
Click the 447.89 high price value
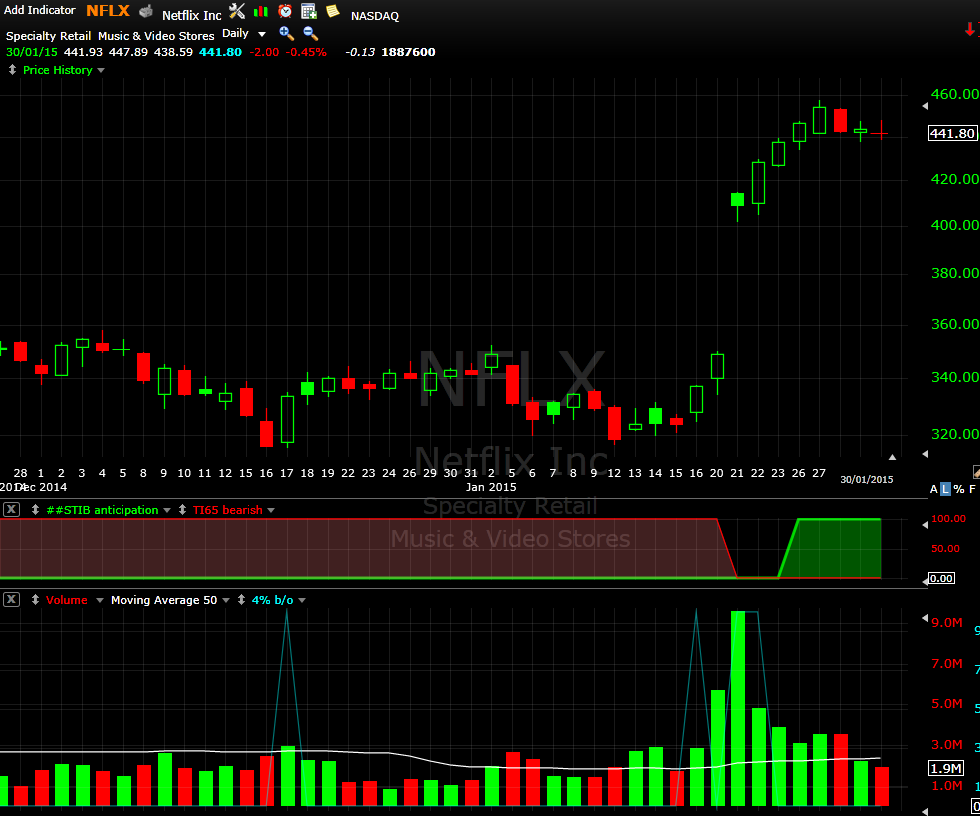128,52
